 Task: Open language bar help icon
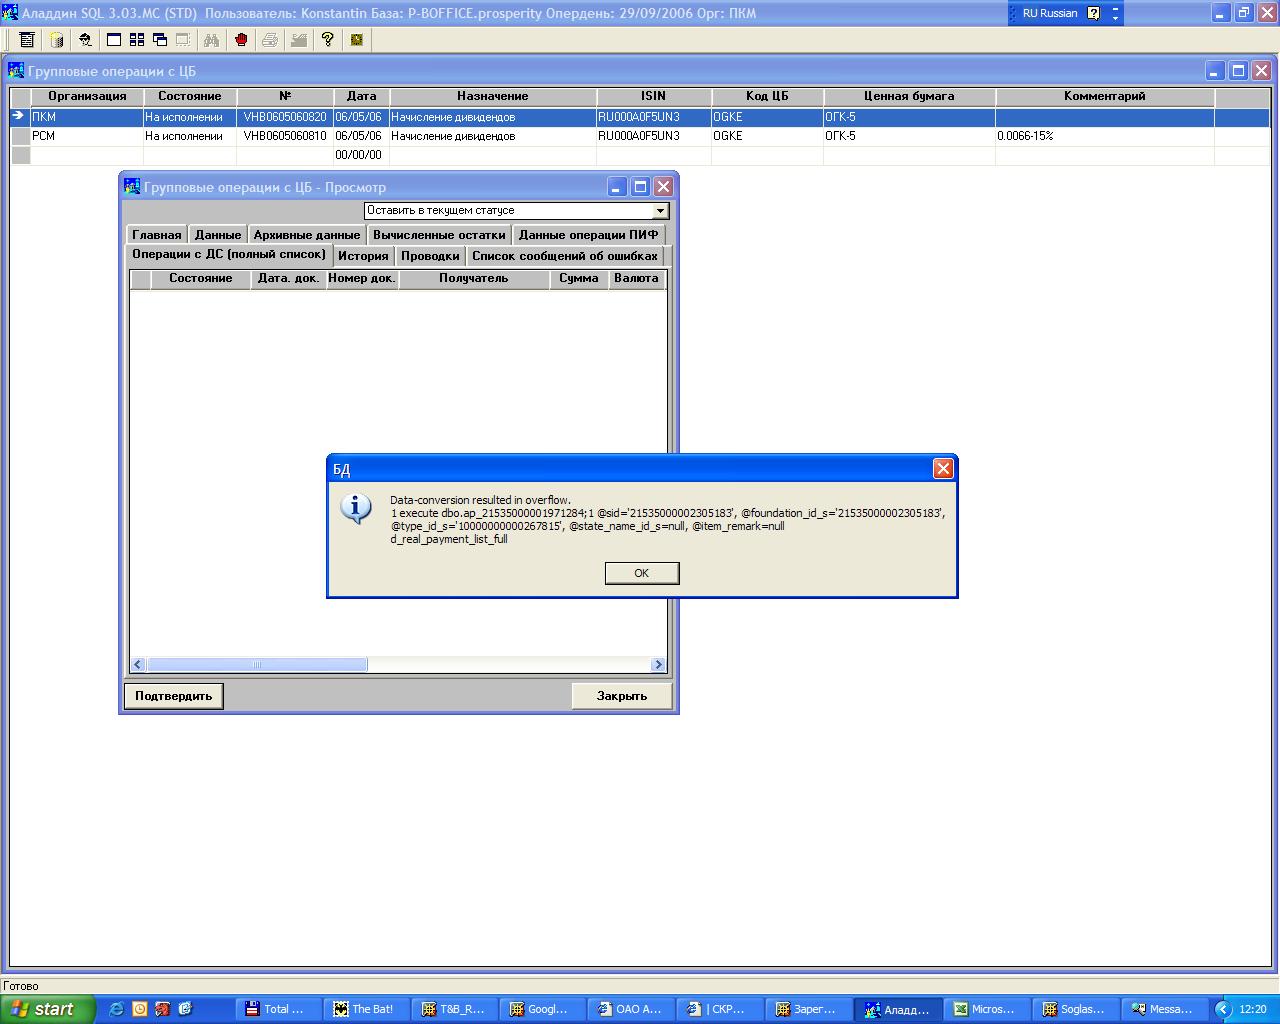pos(1094,13)
